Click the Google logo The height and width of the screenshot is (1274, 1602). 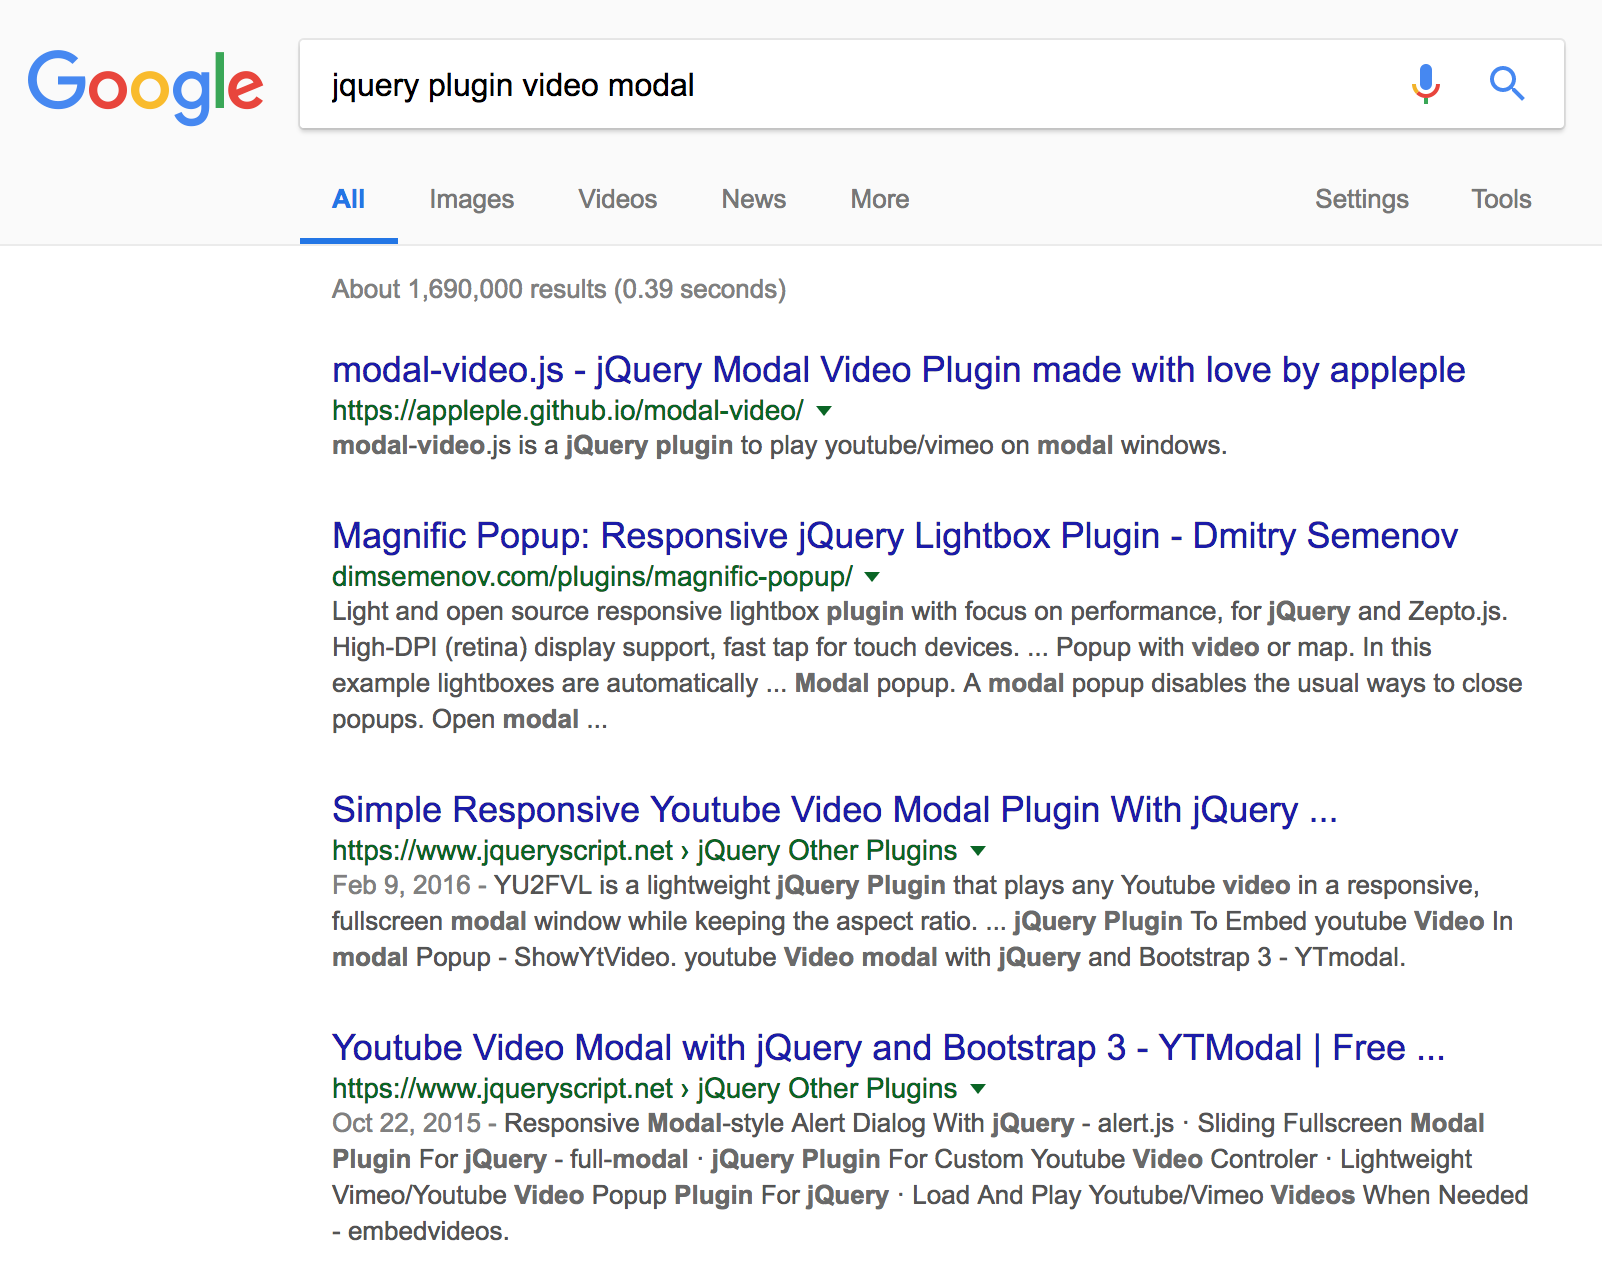(x=146, y=87)
